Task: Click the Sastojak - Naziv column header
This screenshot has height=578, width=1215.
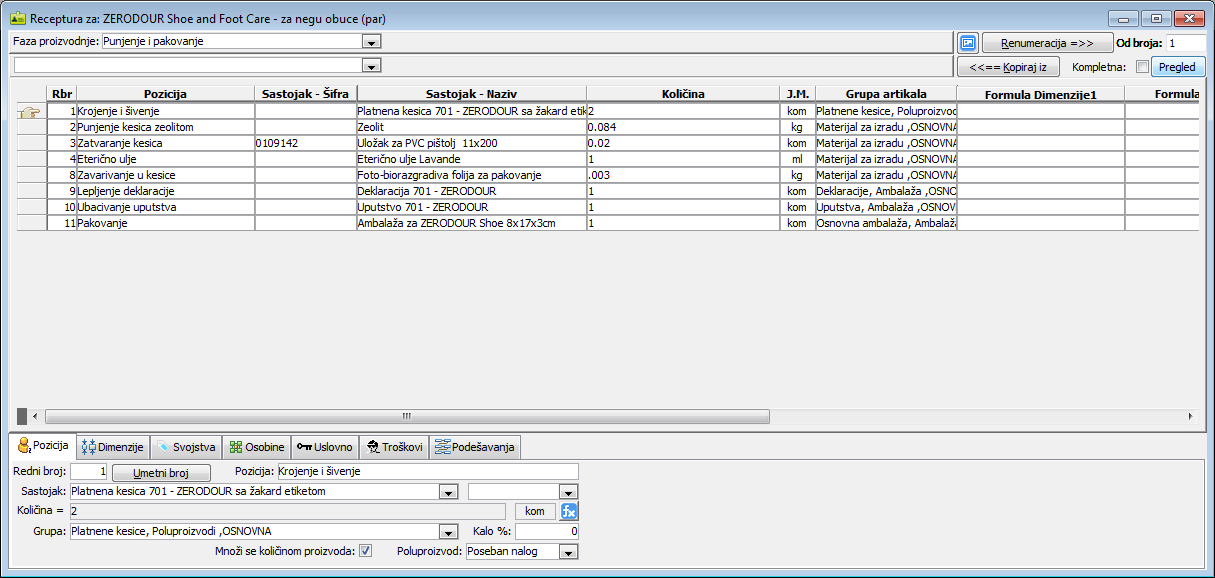Action: tap(471, 94)
